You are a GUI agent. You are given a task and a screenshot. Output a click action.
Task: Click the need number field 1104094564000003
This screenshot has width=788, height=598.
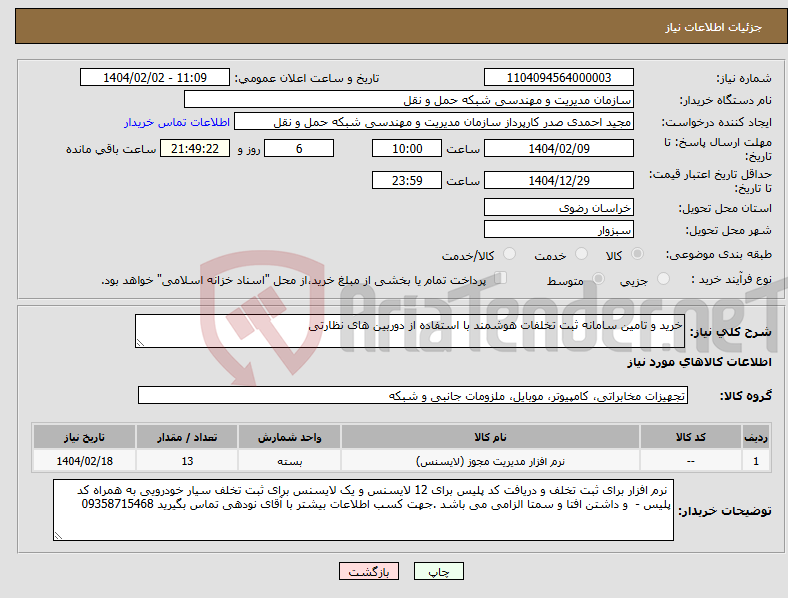[558, 77]
